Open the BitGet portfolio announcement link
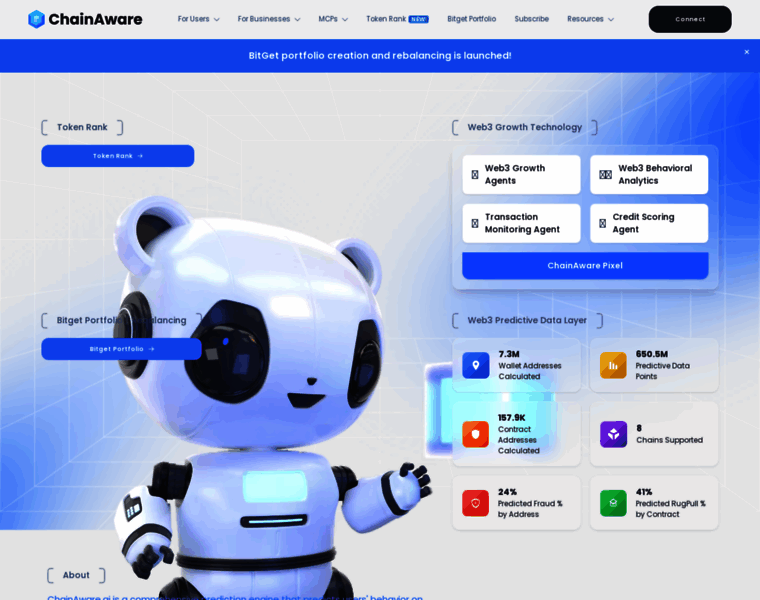The image size is (760, 600). (380, 56)
